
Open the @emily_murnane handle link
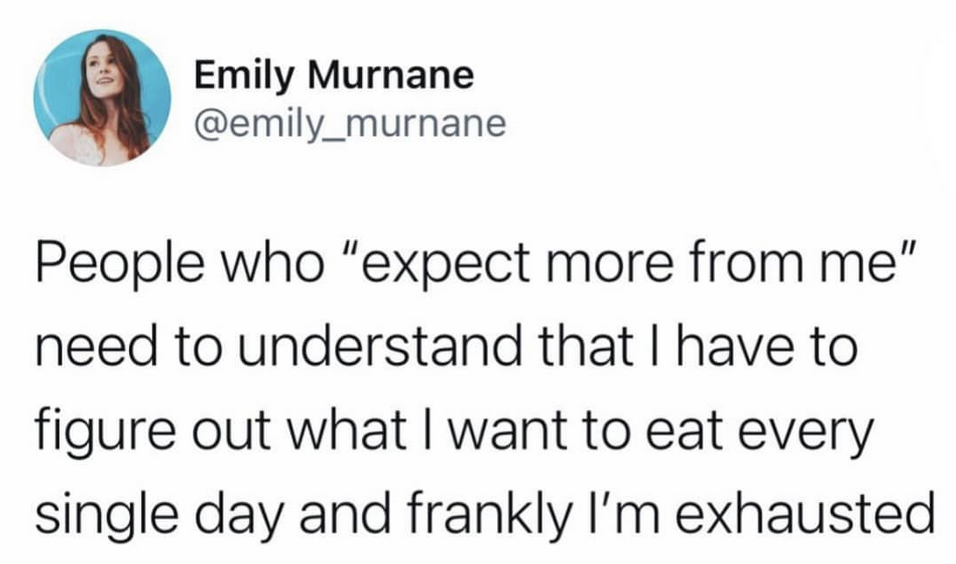pos(350,124)
